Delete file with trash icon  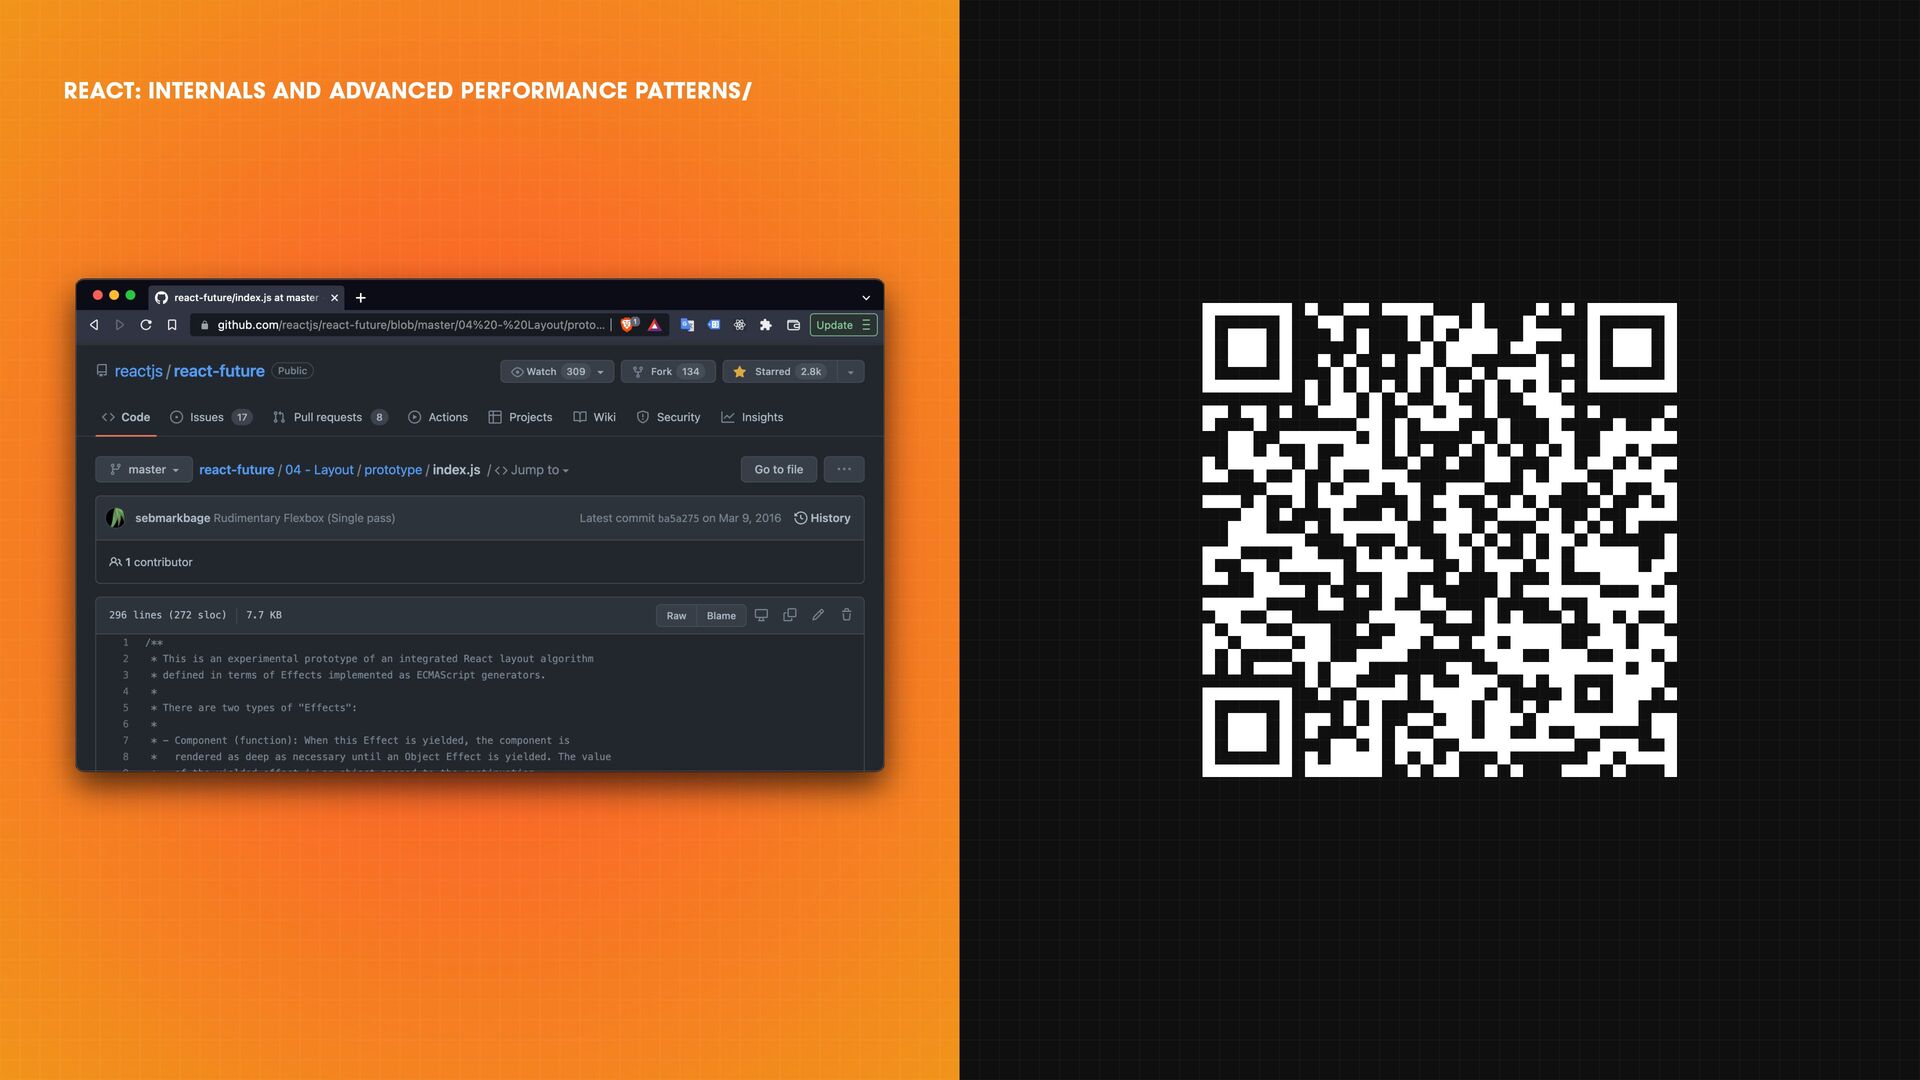(847, 615)
